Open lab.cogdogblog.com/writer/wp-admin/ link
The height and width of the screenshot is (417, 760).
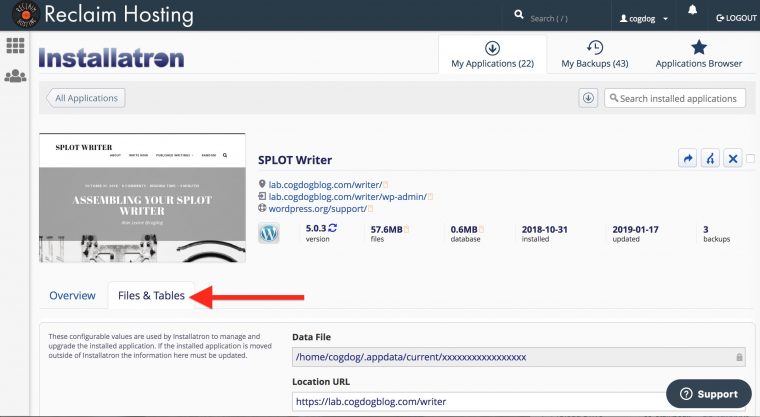tap(348, 197)
